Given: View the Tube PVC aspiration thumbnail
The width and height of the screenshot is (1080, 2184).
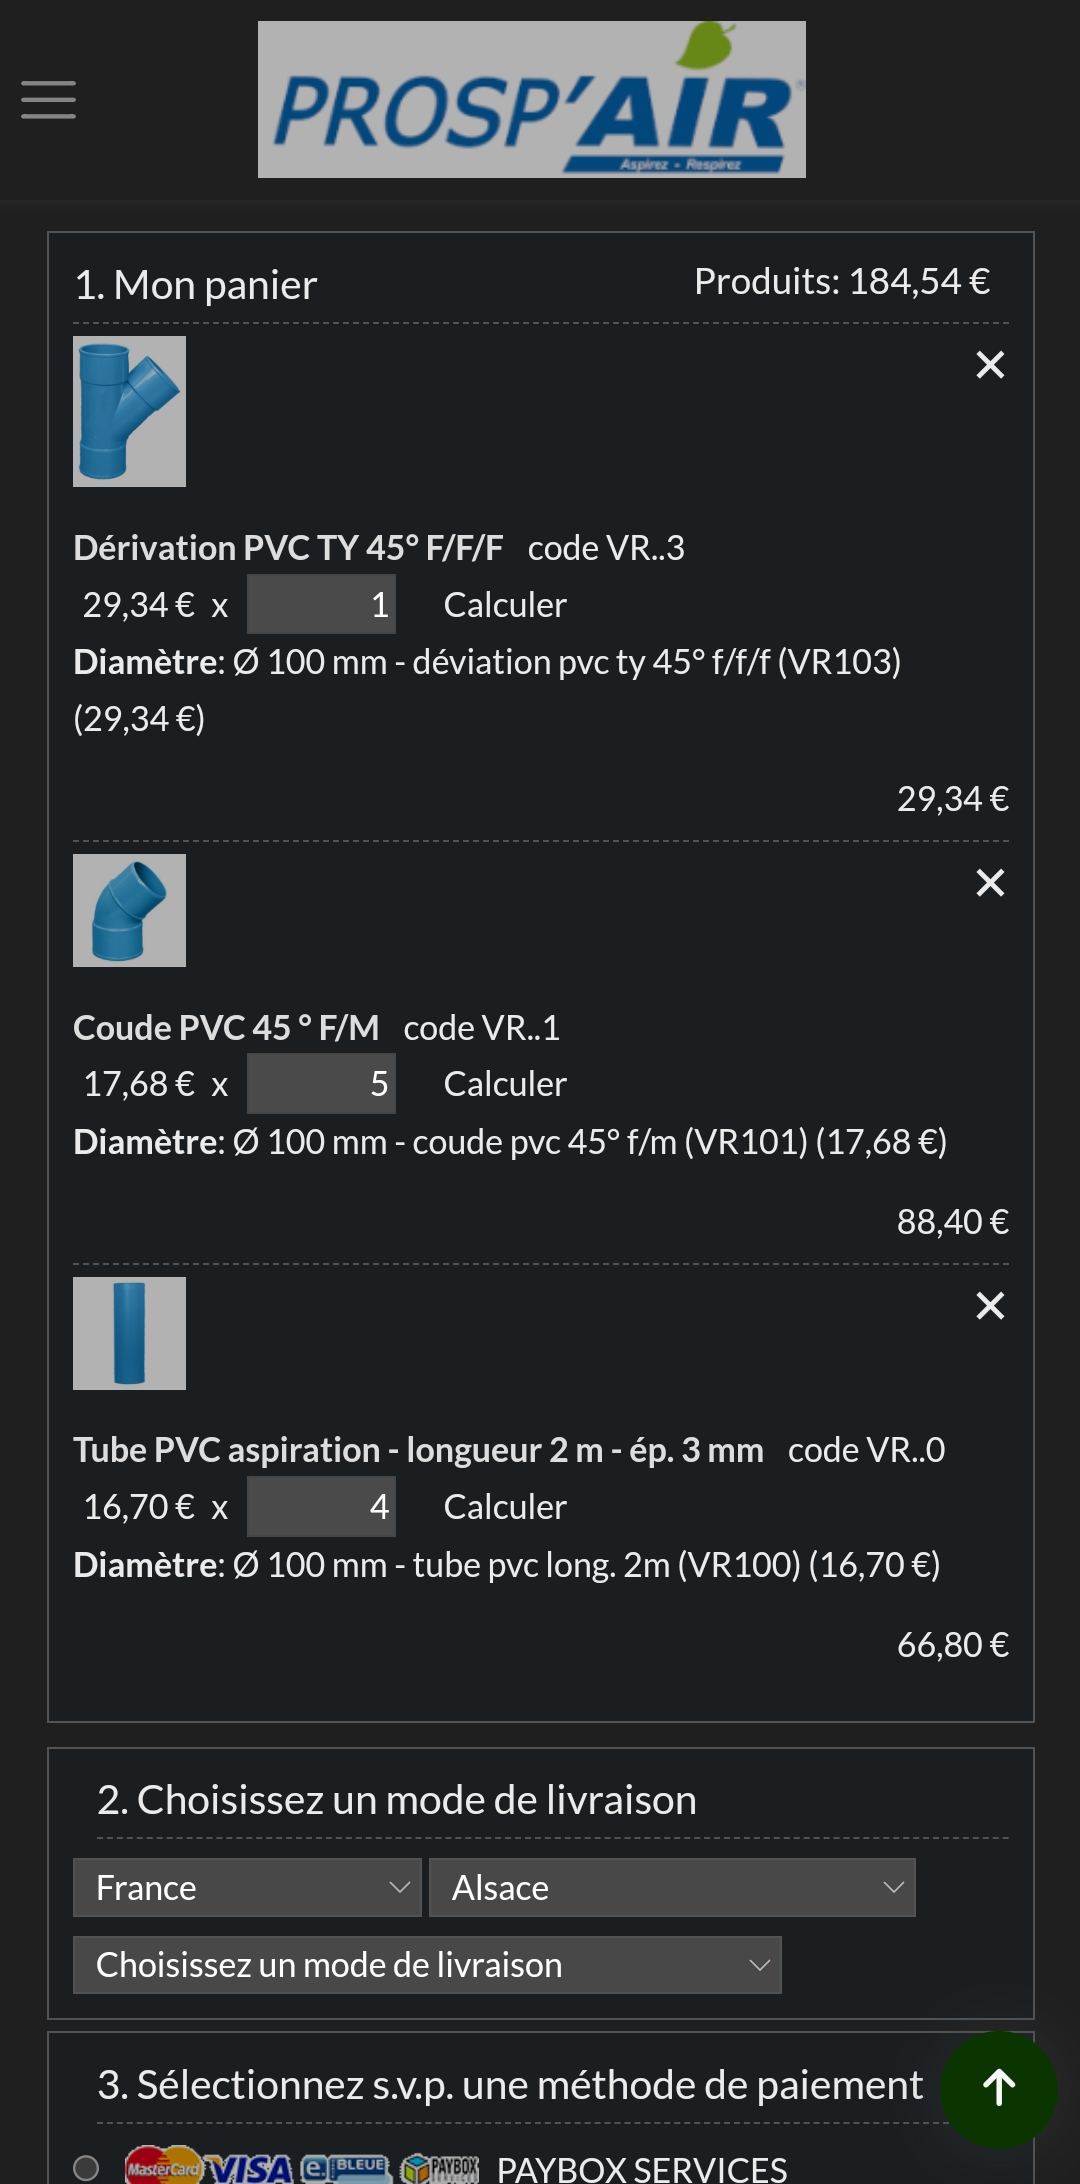Looking at the screenshot, I should click(129, 1333).
